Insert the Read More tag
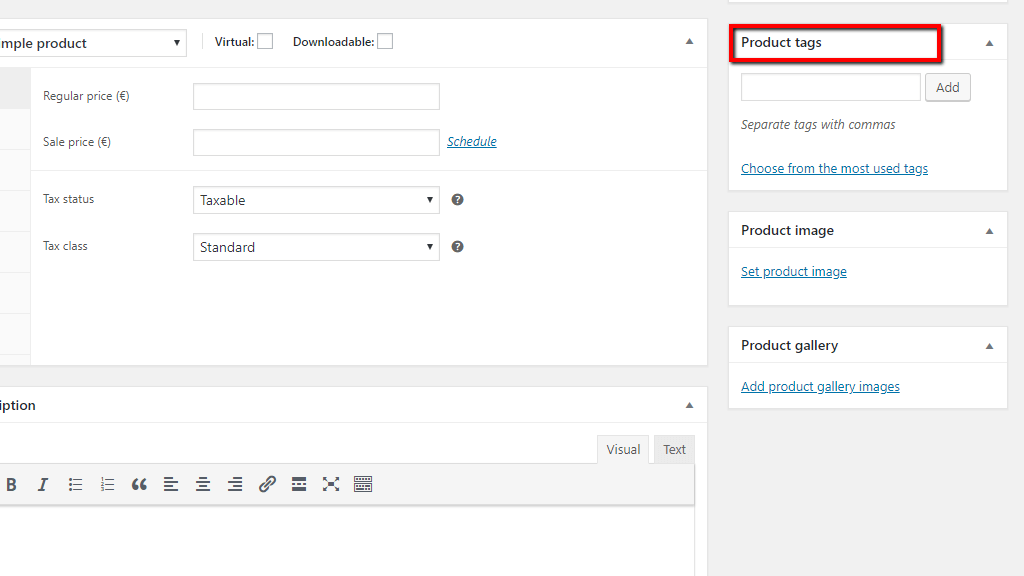Viewport: 1024px width, 576px height. point(299,485)
